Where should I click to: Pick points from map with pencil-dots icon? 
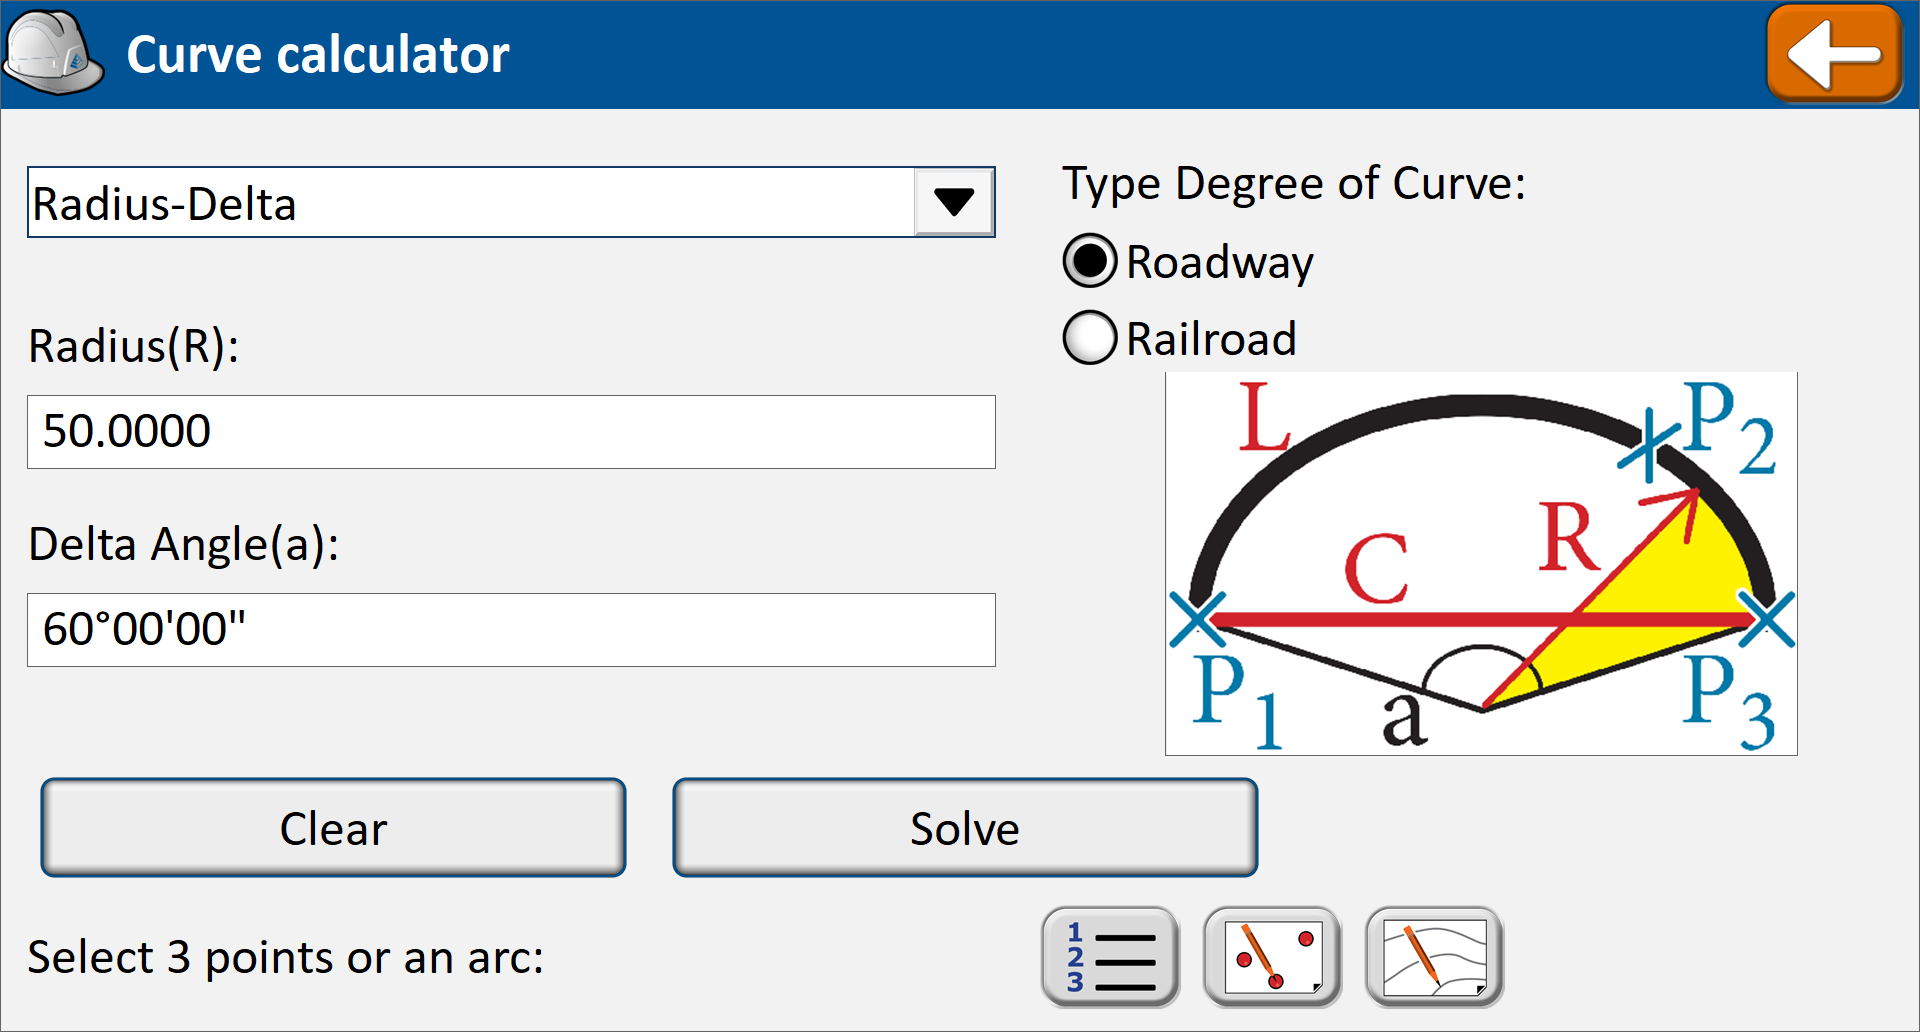coord(1272,957)
